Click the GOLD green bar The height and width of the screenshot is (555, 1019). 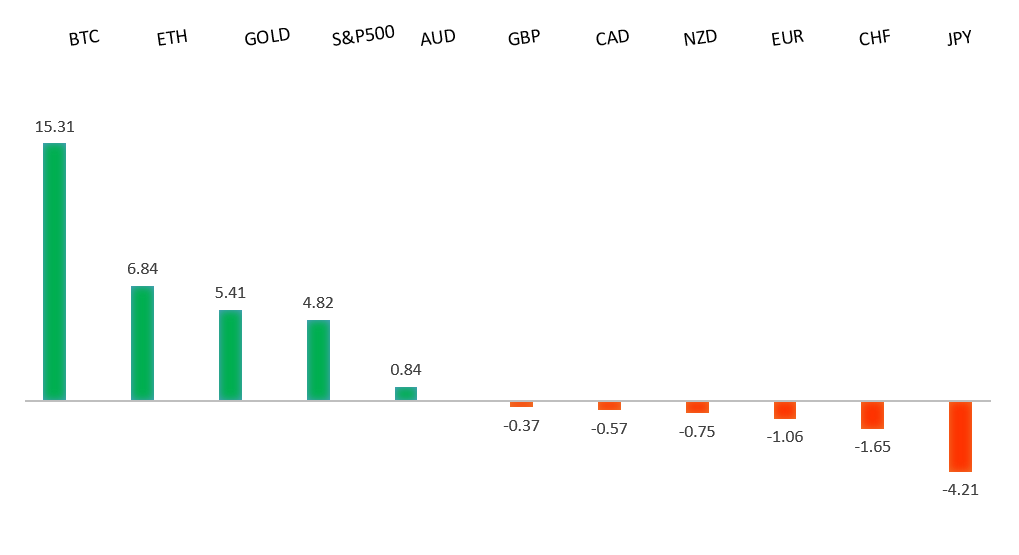230,355
